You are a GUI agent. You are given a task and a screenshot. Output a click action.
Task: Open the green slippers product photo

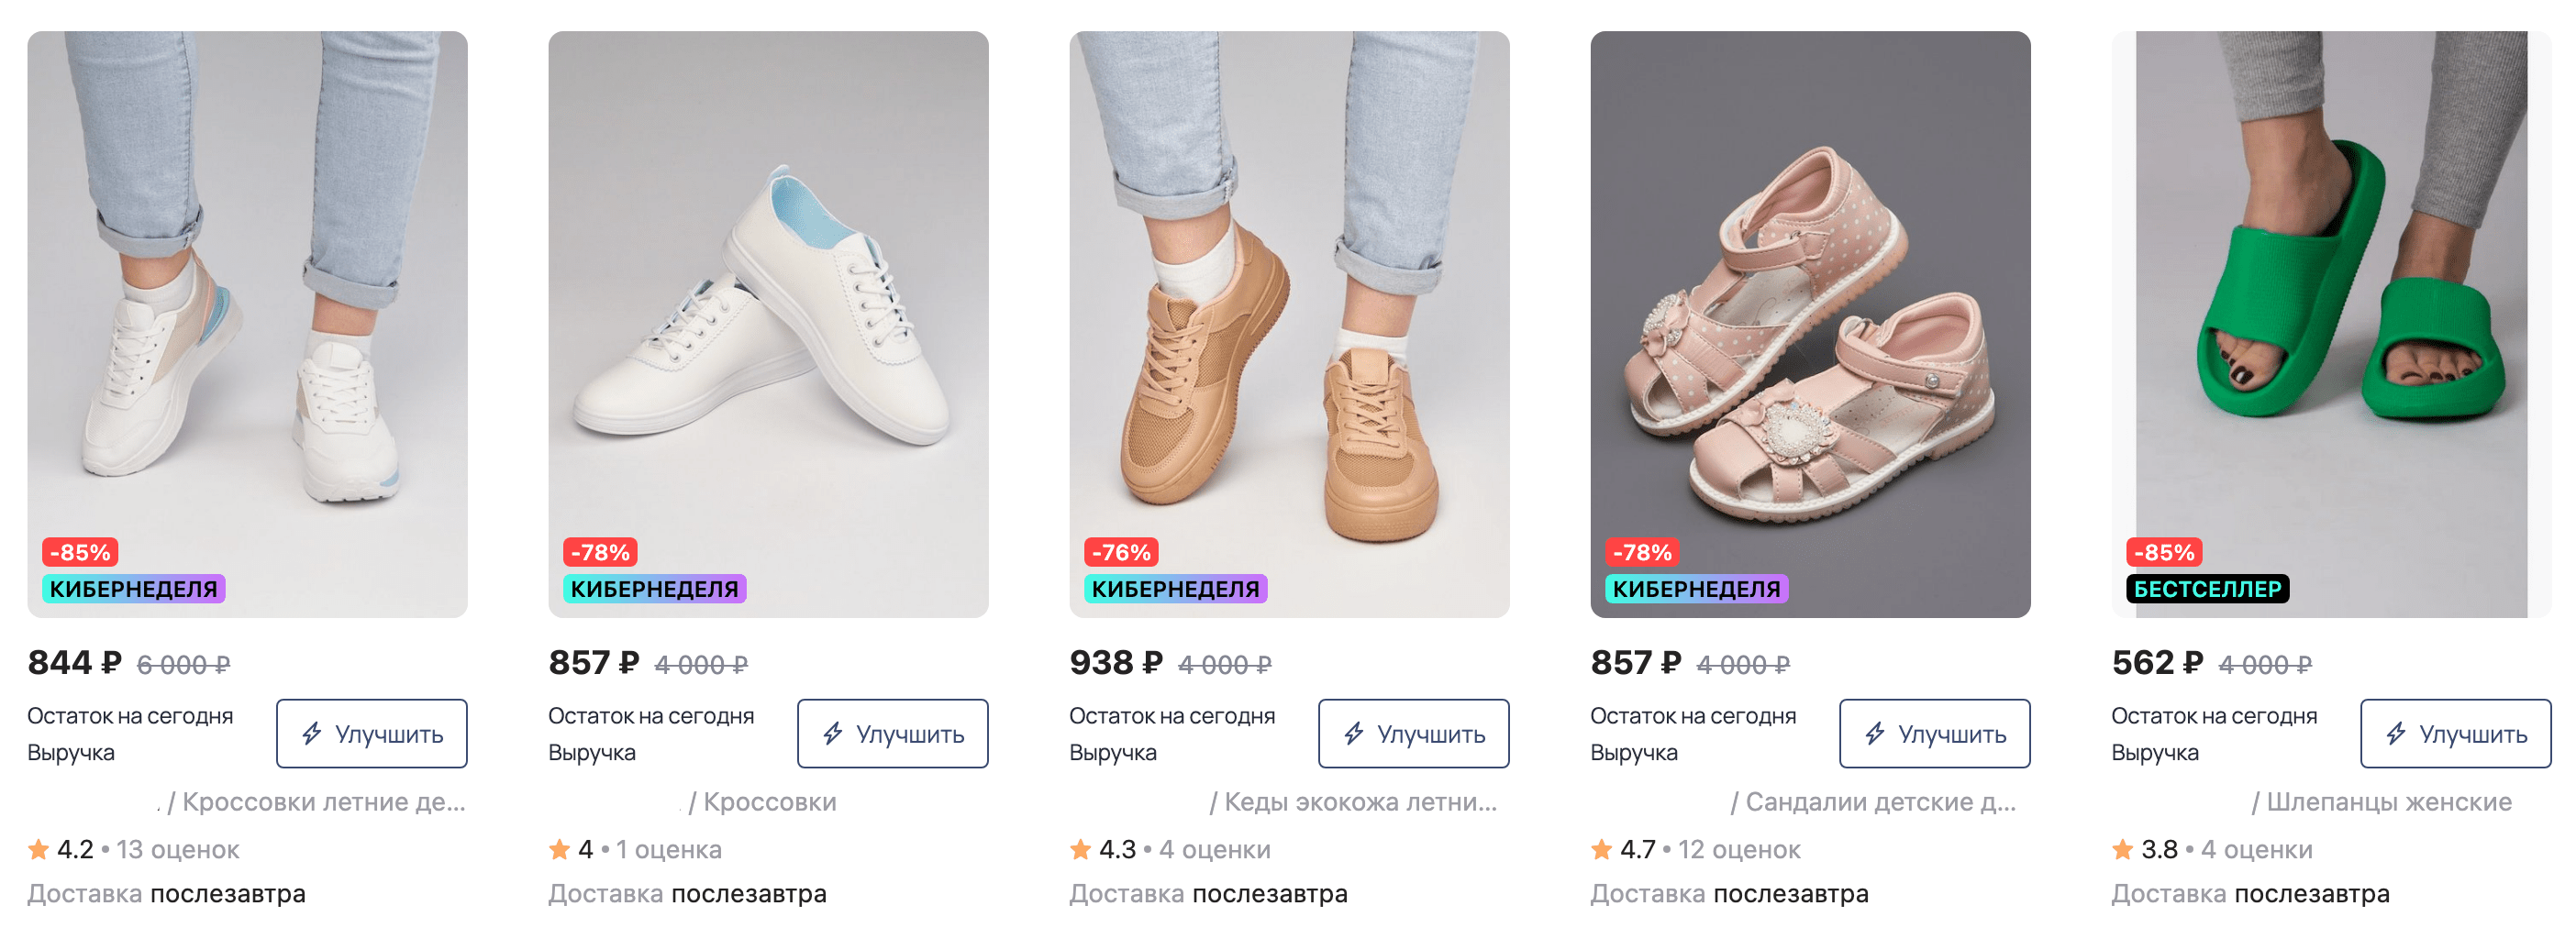click(2330, 300)
